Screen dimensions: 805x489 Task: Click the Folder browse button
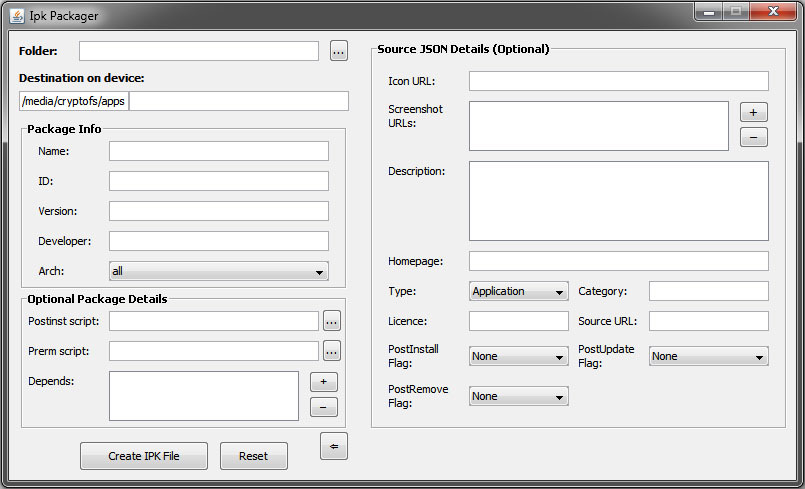338,51
